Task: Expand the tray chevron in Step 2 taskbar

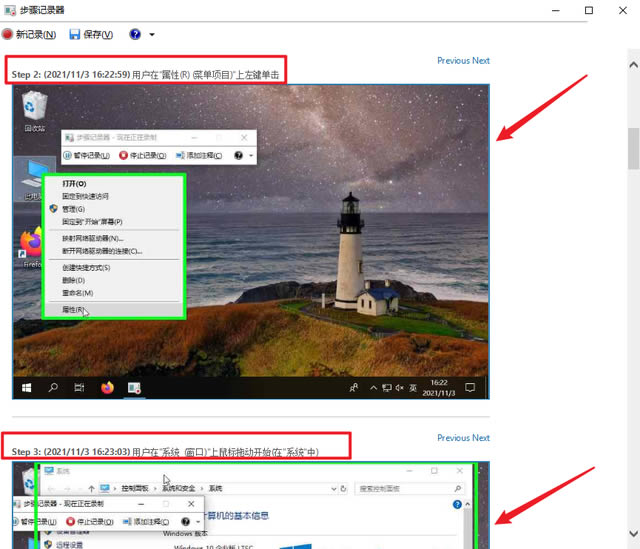Action: [373, 388]
